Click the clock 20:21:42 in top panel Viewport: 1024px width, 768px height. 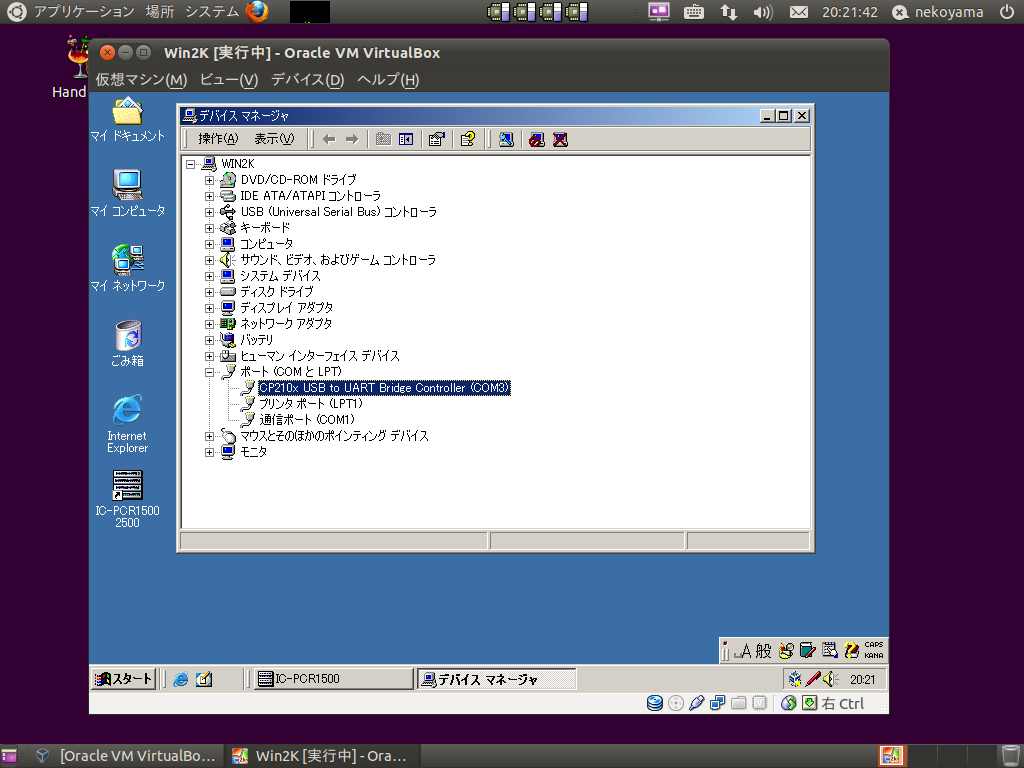(850, 12)
